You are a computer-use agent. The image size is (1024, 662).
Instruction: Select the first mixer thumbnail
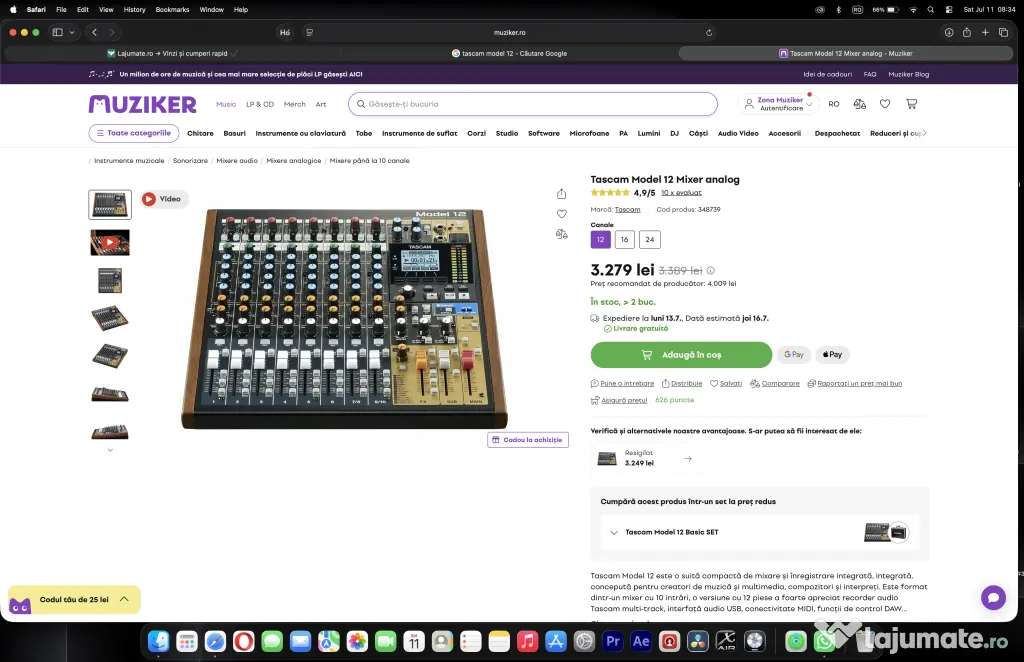pyautogui.click(x=110, y=204)
